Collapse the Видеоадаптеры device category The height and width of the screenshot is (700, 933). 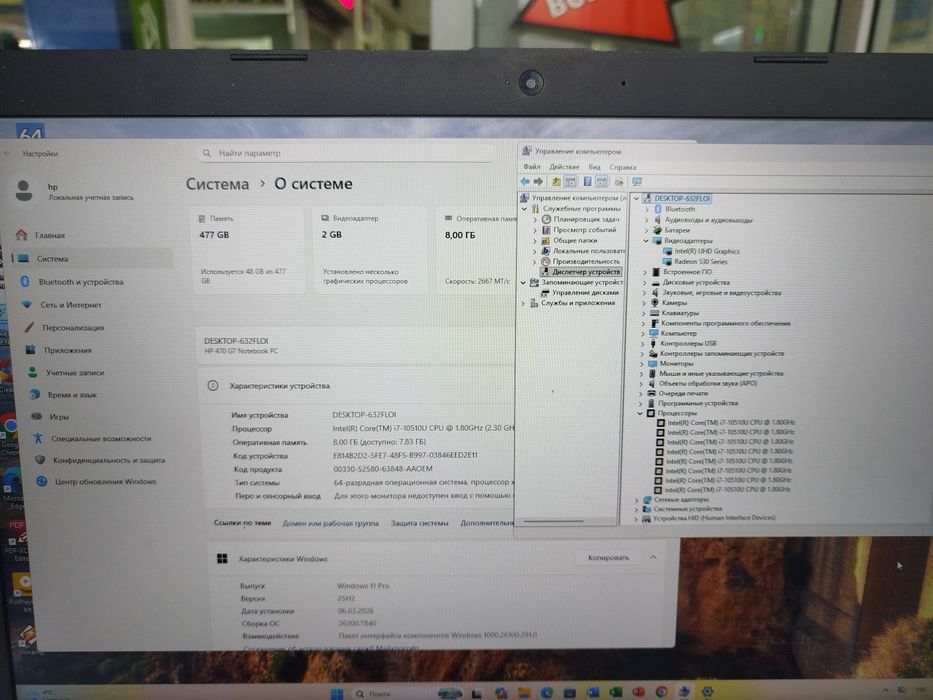pos(646,240)
